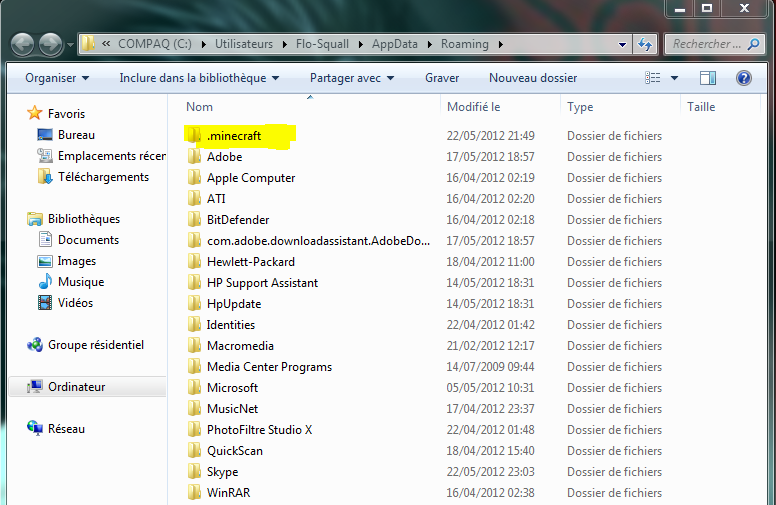
Task: Select COMPAQ (C:) in the address bar
Action: click(x=154, y=44)
